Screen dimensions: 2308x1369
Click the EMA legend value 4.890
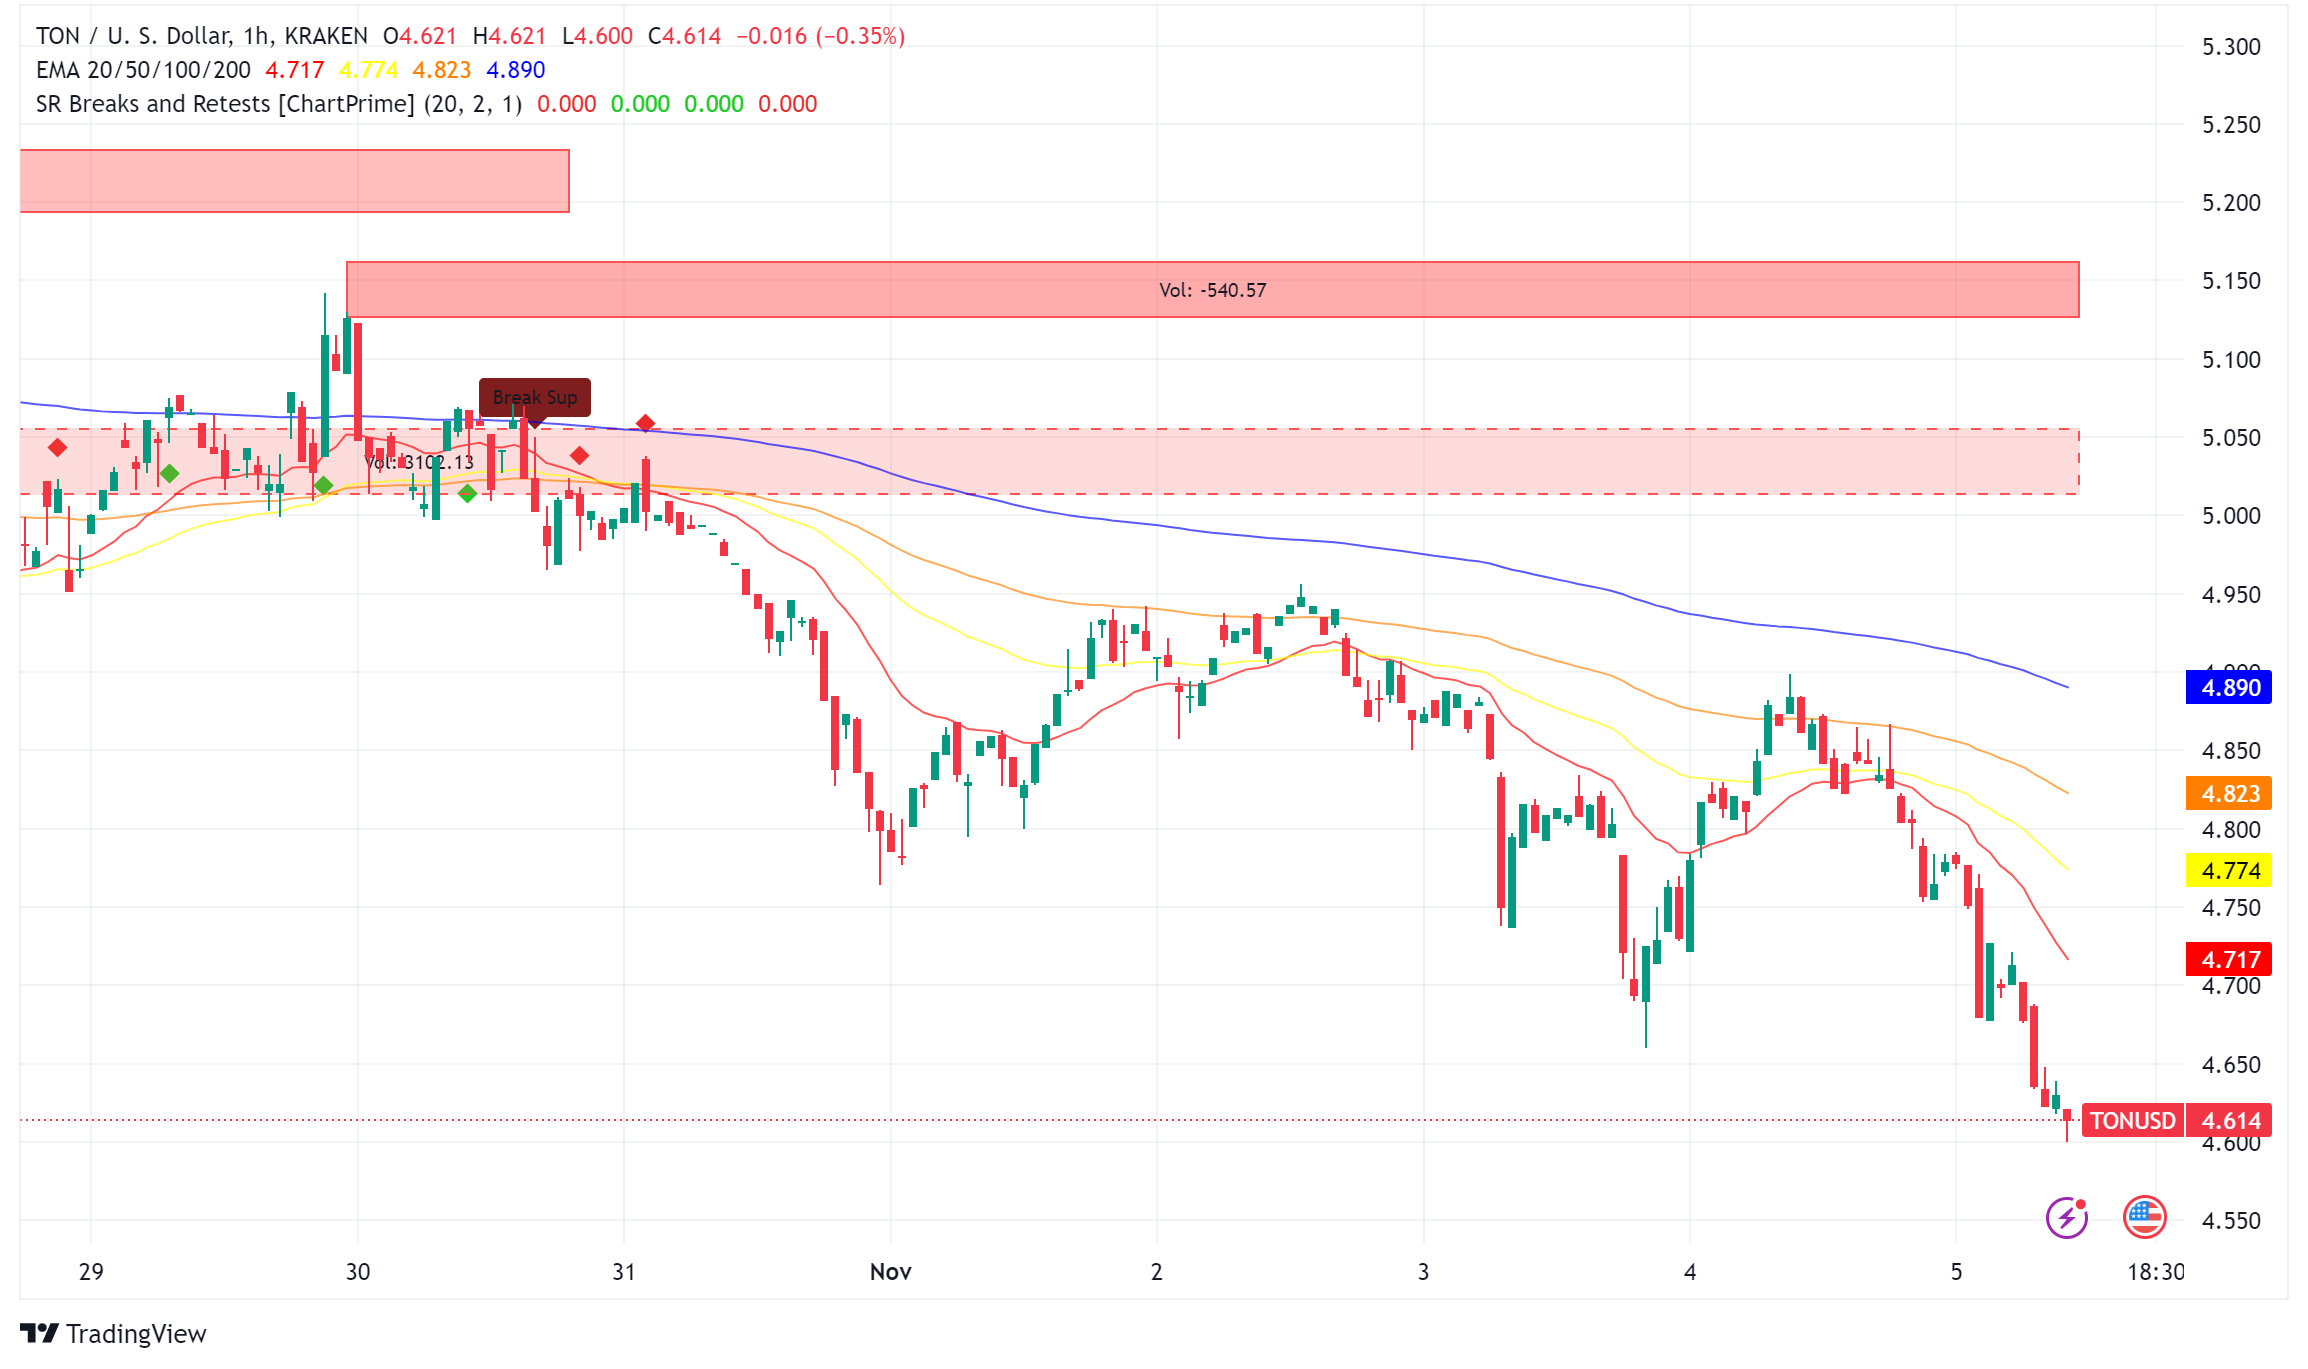pyautogui.click(x=516, y=70)
